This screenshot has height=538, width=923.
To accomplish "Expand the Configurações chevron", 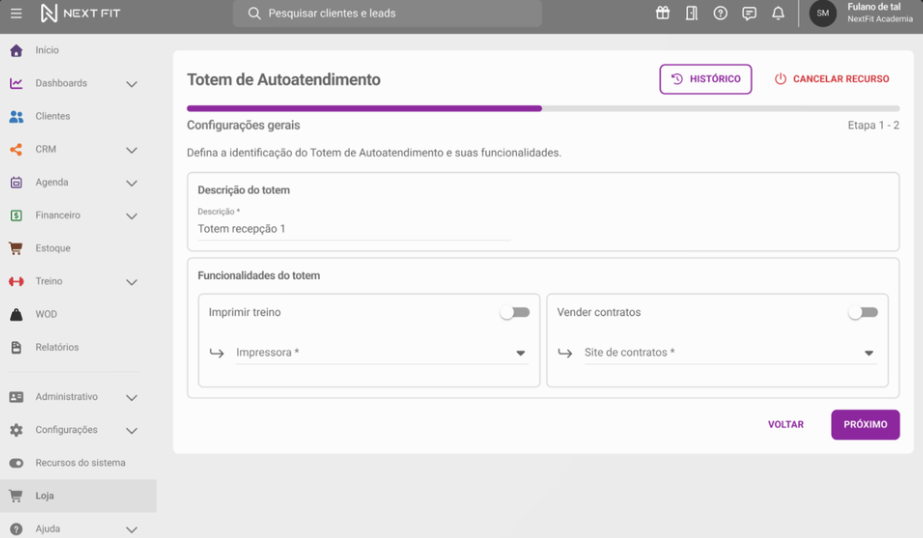I will pyautogui.click(x=132, y=430).
